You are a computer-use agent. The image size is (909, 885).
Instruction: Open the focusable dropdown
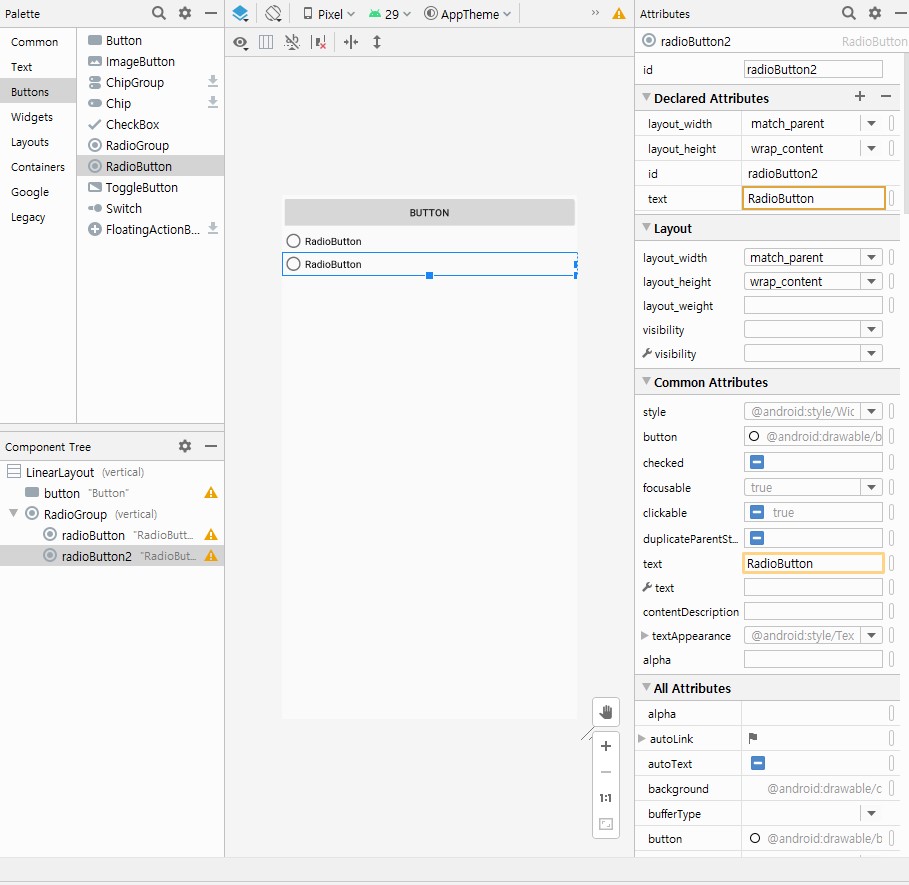871,487
